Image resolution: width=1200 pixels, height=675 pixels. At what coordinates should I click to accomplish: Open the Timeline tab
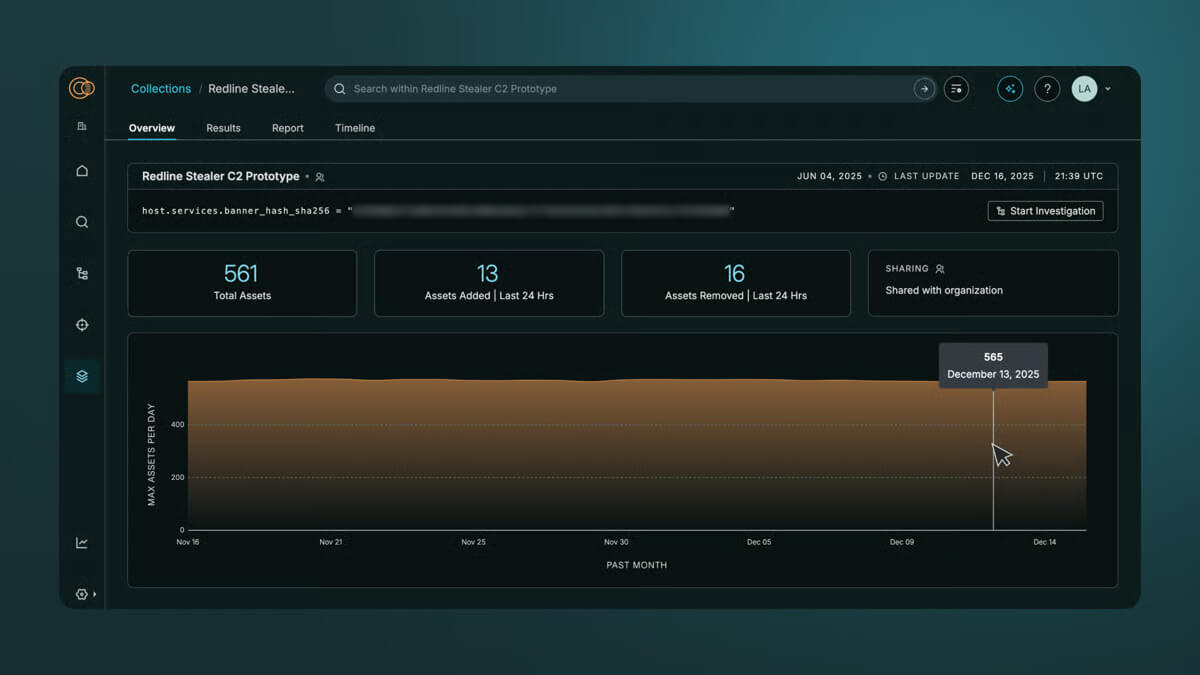[x=355, y=128]
